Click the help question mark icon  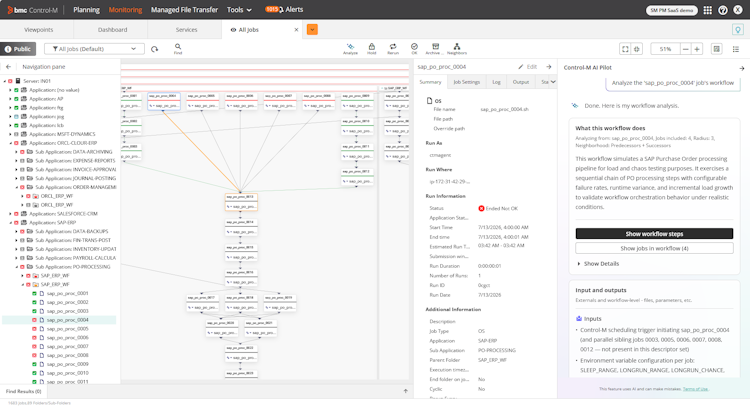[x=723, y=10]
